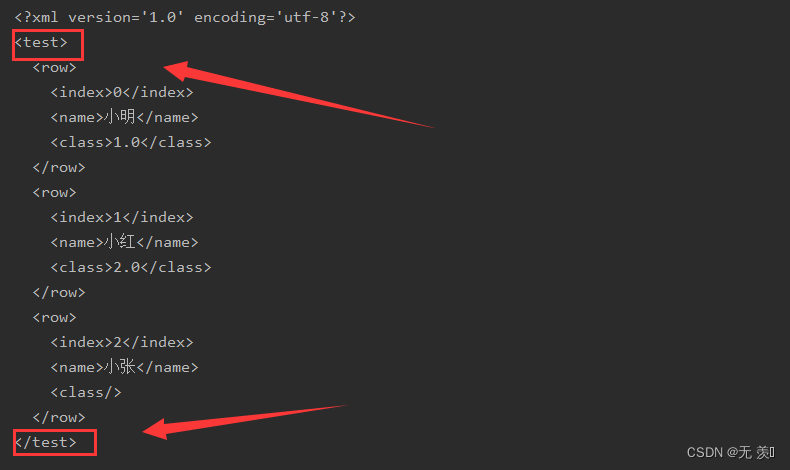The width and height of the screenshot is (790, 470).
Task: Click the class 2.0 element line
Action: (131, 267)
